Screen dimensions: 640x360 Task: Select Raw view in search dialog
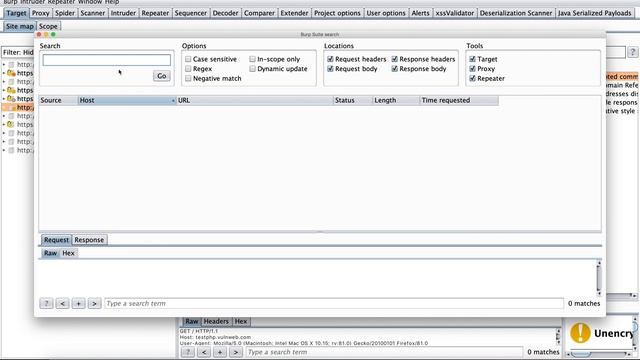click(51, 253)
